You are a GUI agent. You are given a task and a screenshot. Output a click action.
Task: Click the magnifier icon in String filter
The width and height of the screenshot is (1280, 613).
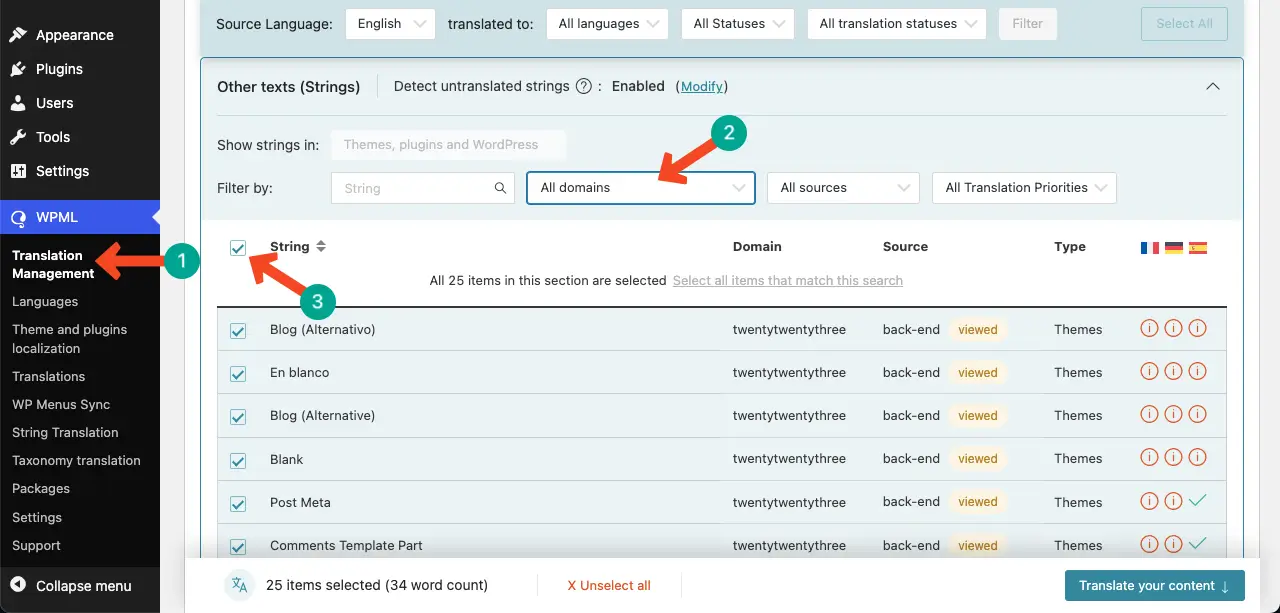point(500,188)
